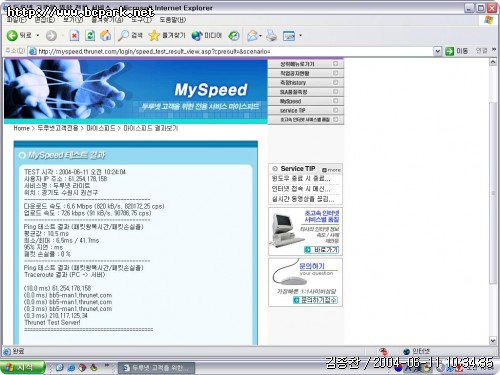Open the 파일(F) menu
Screen dimensions: 500x375
point(17,20)
